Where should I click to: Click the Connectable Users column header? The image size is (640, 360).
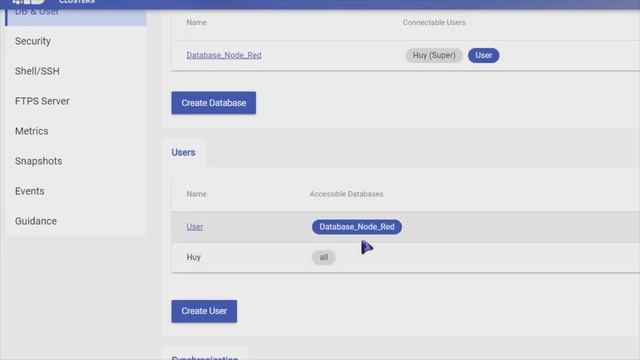tap(434, 22)
